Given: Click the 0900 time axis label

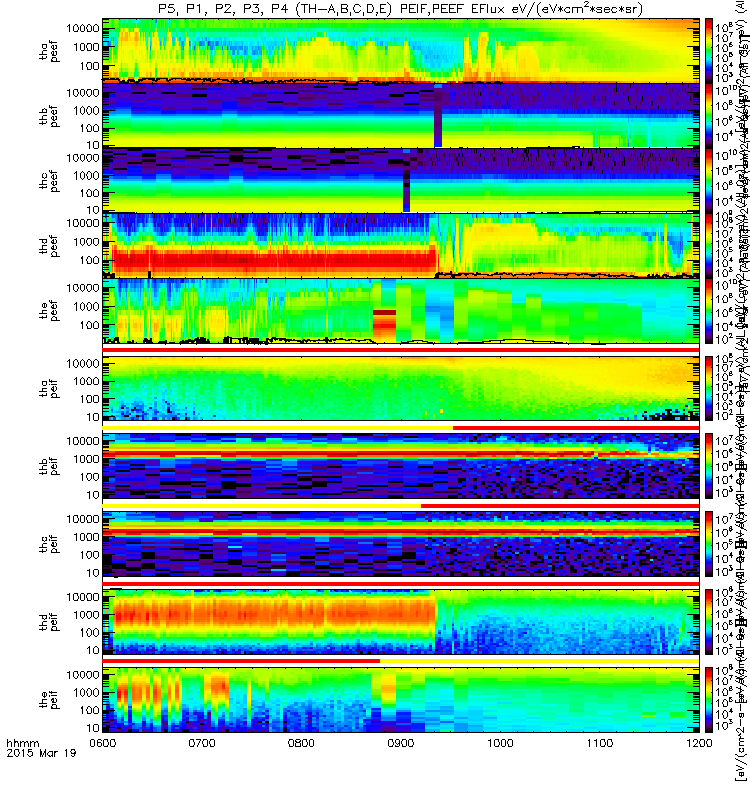Looking at the screenshot, I should [401, 743].
